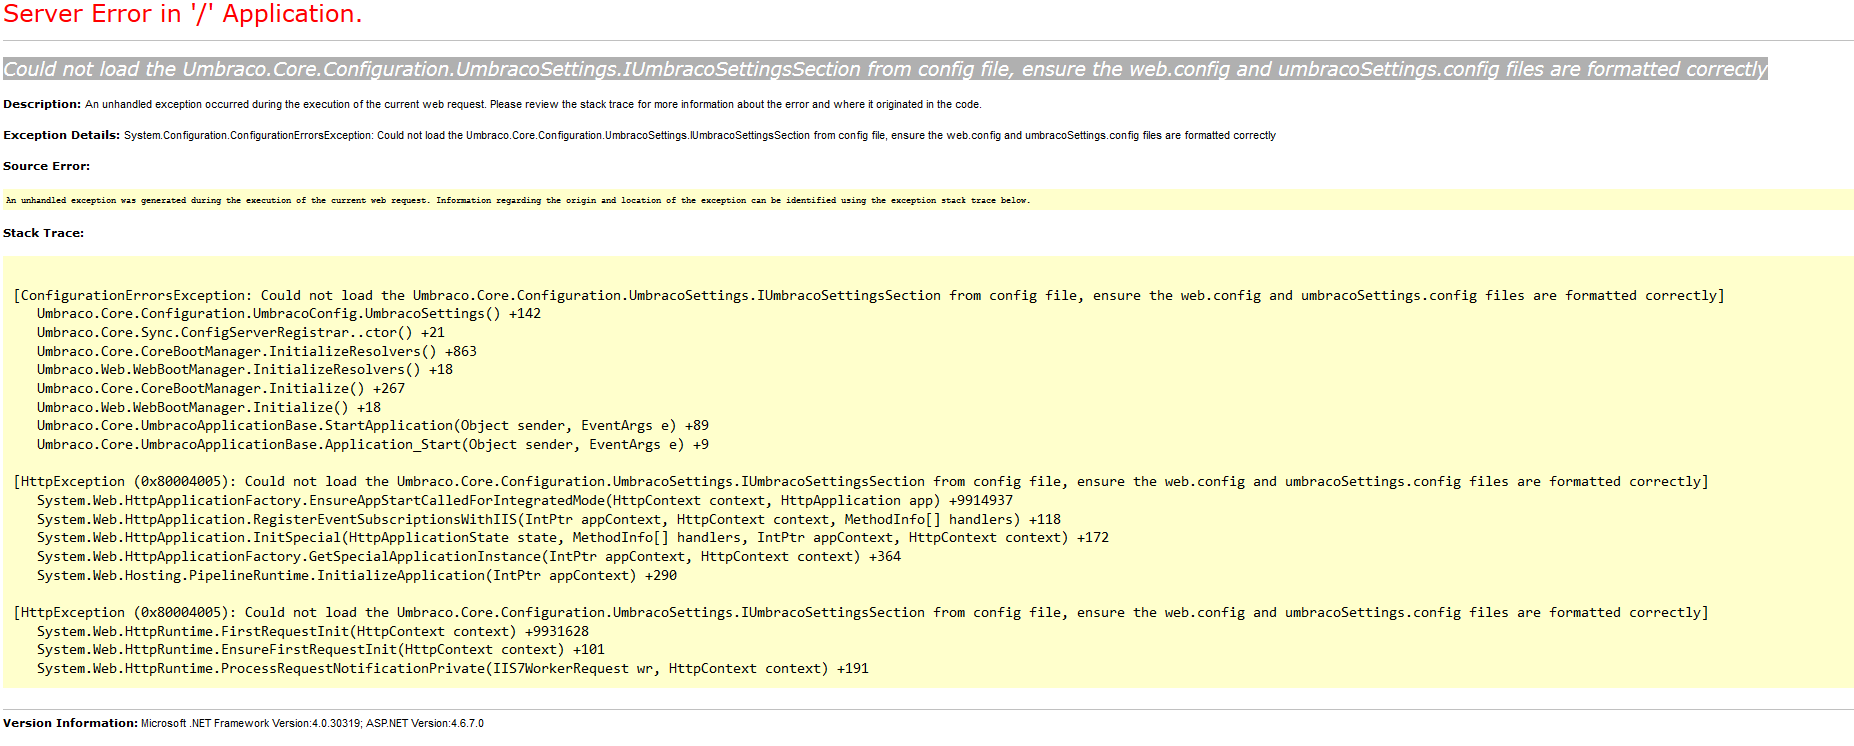Click the 'Server Error in '/' Application.' heading
Image resolution: width=1854 pixels, height=746 pixels.
click(182, 15)
